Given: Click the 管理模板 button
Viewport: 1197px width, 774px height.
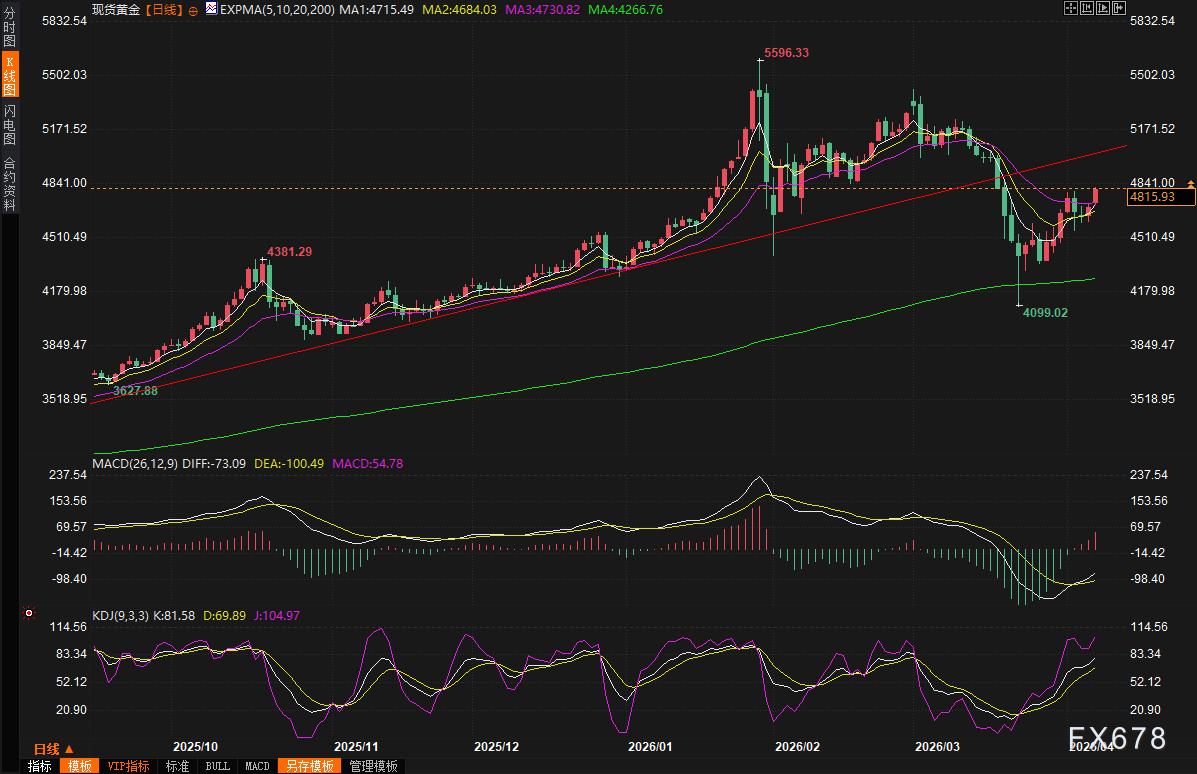Looking at the screenshot, I should [x=373, y=766].
